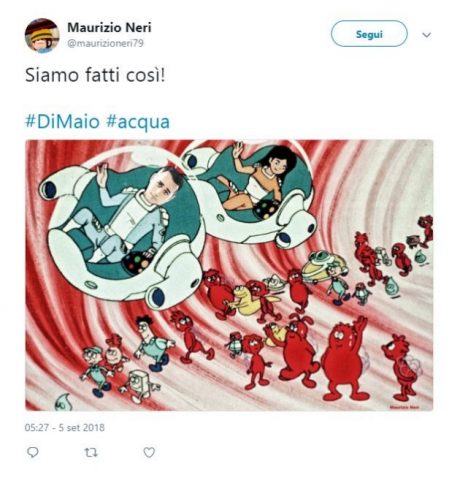Click the blue-suited tall character with black hair
This screenshot has width=460, height=480.
(153, 343)
